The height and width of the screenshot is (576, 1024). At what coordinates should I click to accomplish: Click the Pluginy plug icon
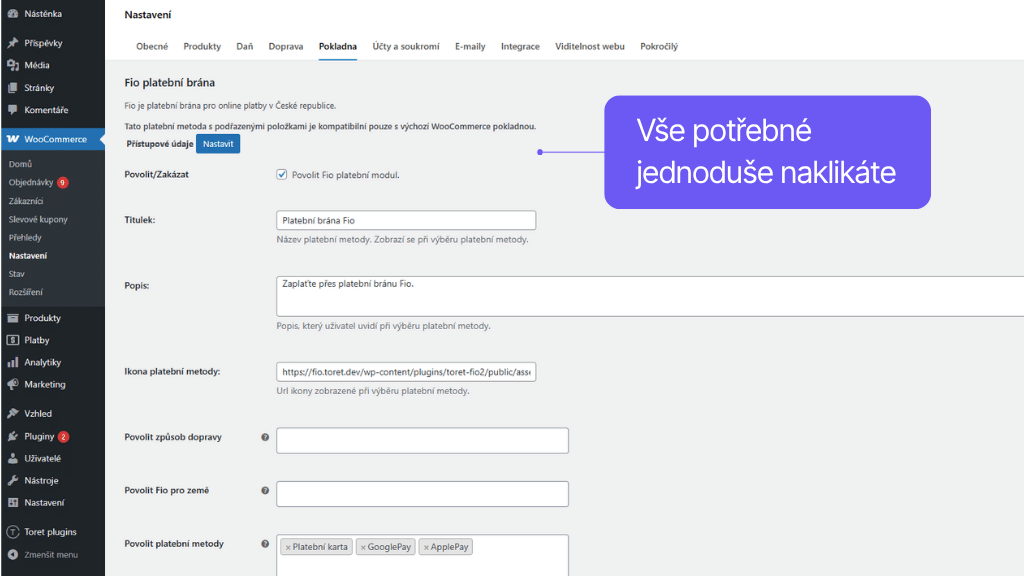tap(12, 436)
